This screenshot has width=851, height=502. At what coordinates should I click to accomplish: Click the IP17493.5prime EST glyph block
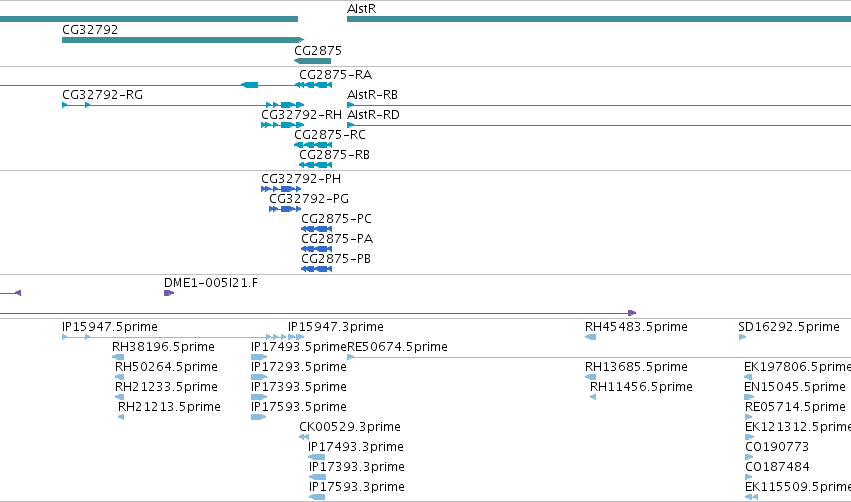pos(258,357)
